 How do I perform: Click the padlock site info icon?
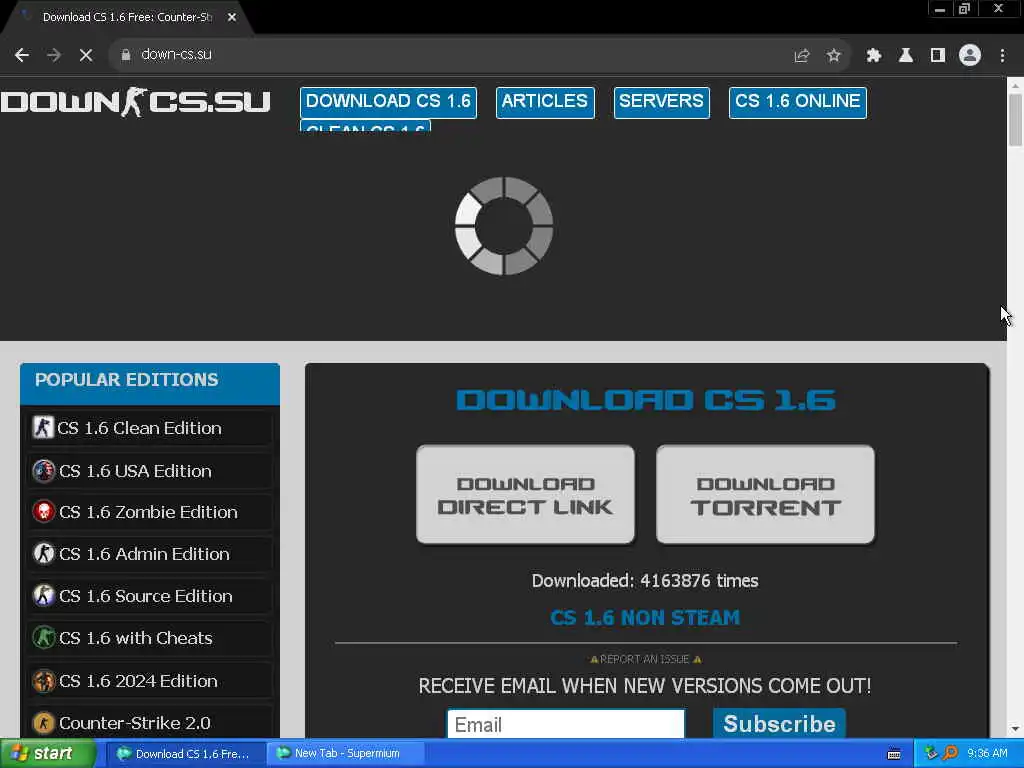(126, 55)
